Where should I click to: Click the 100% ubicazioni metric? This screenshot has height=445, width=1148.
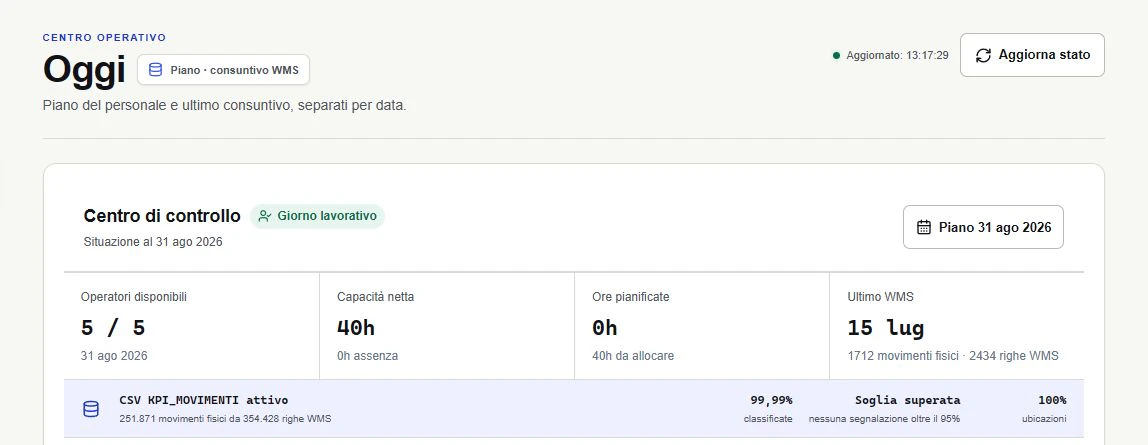1045,409
